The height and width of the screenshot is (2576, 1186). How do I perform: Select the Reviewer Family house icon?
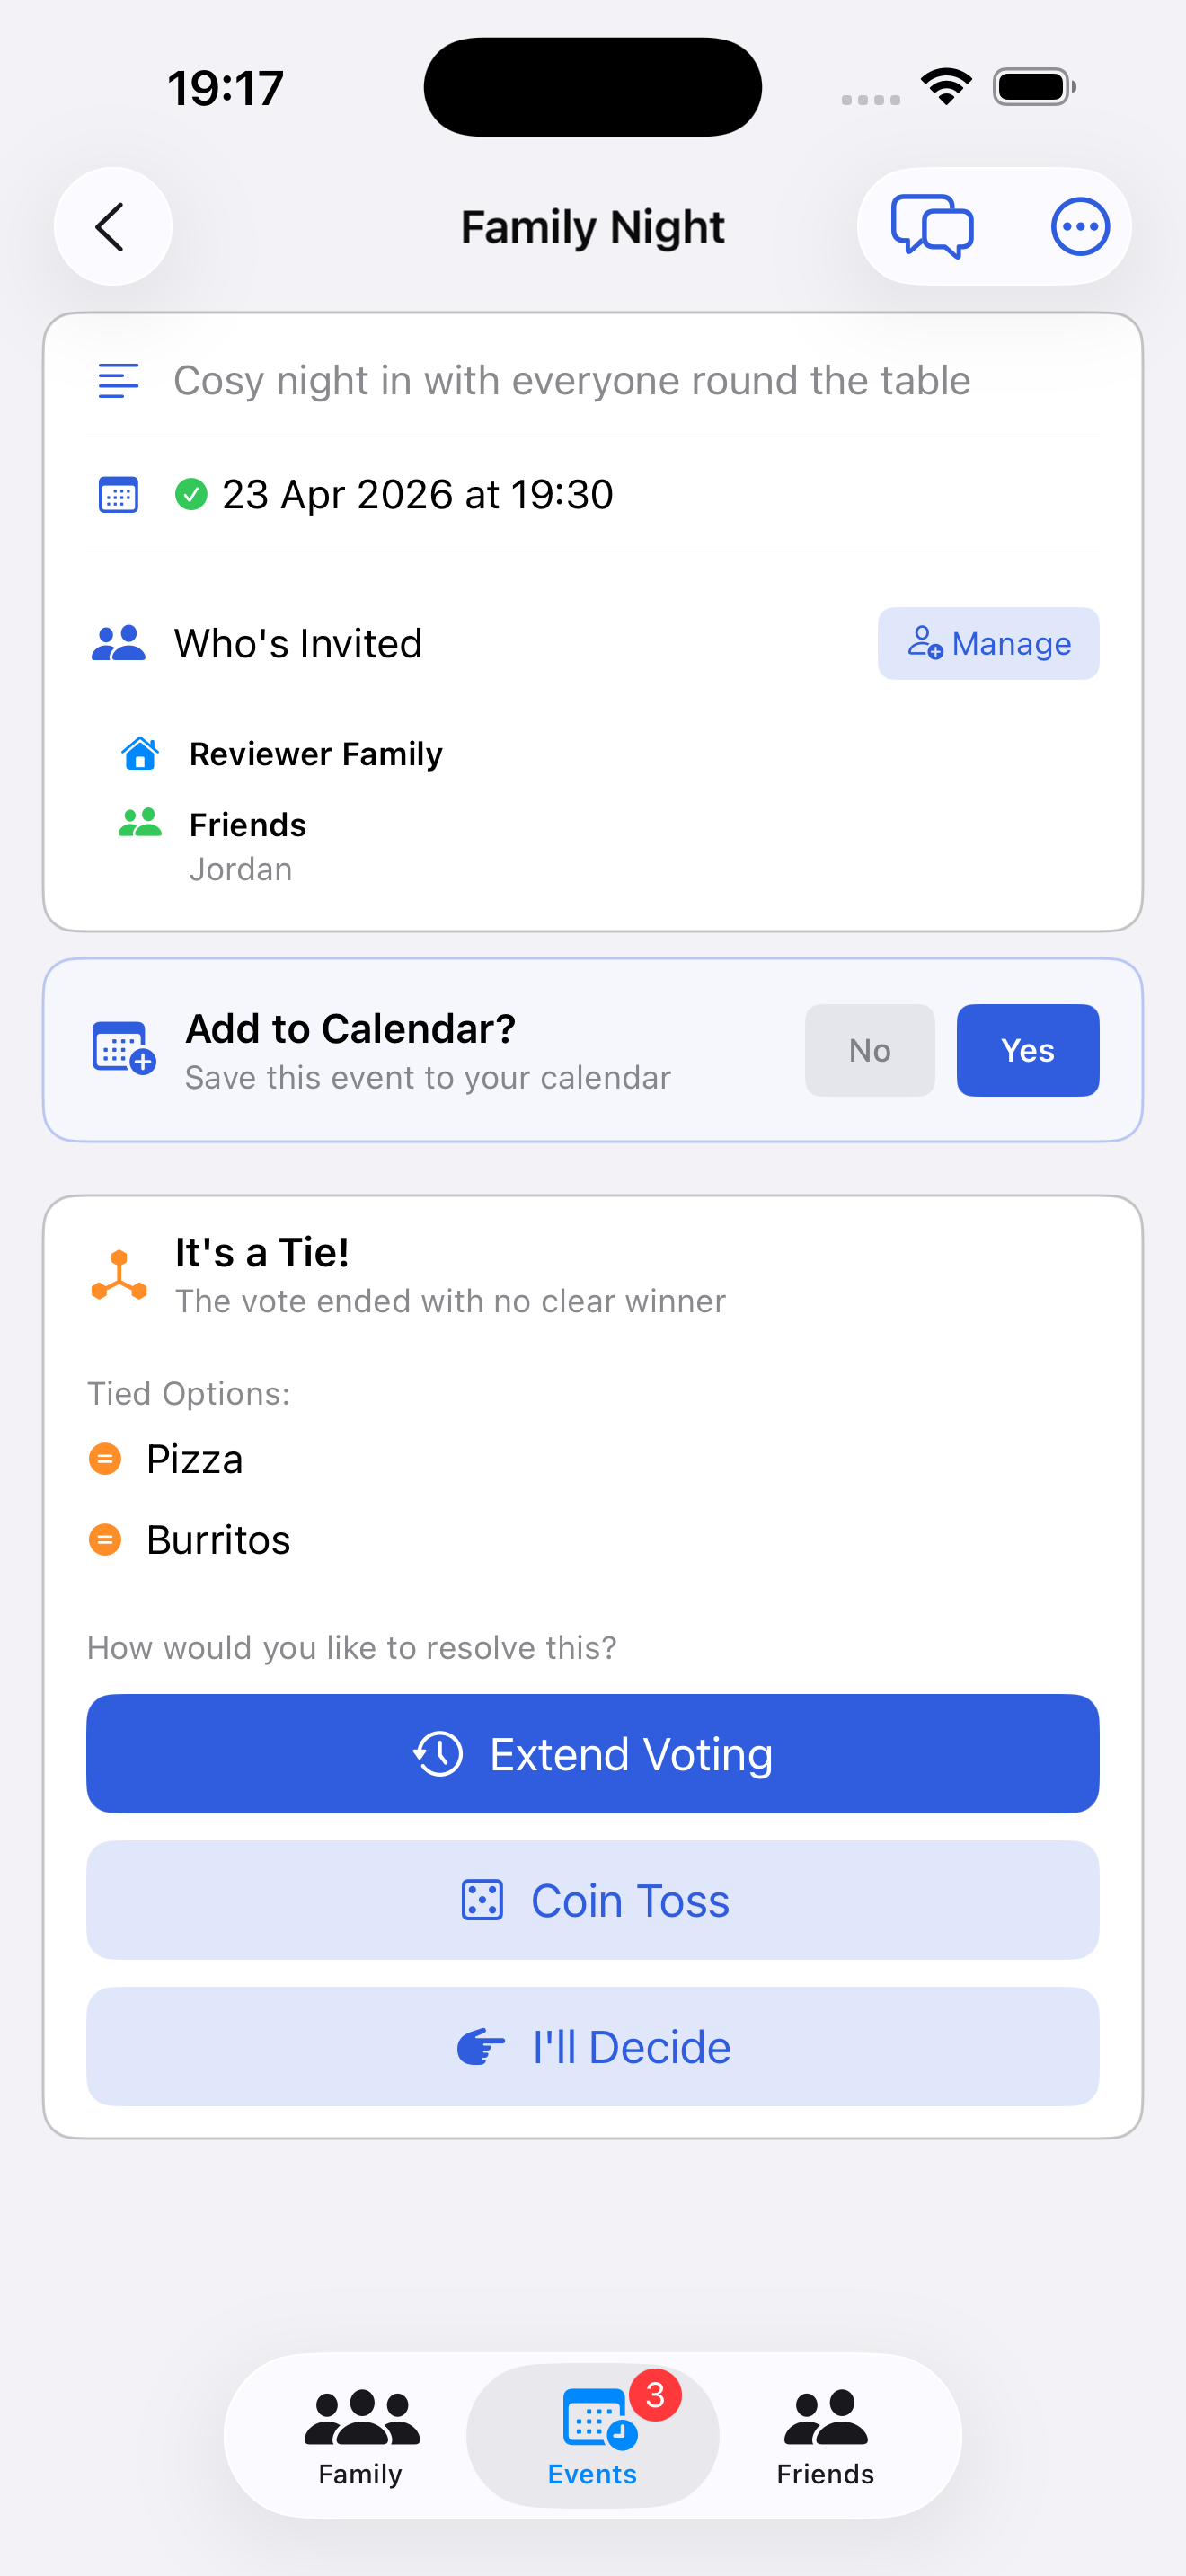pyautogui.click(x=140, y=753)
